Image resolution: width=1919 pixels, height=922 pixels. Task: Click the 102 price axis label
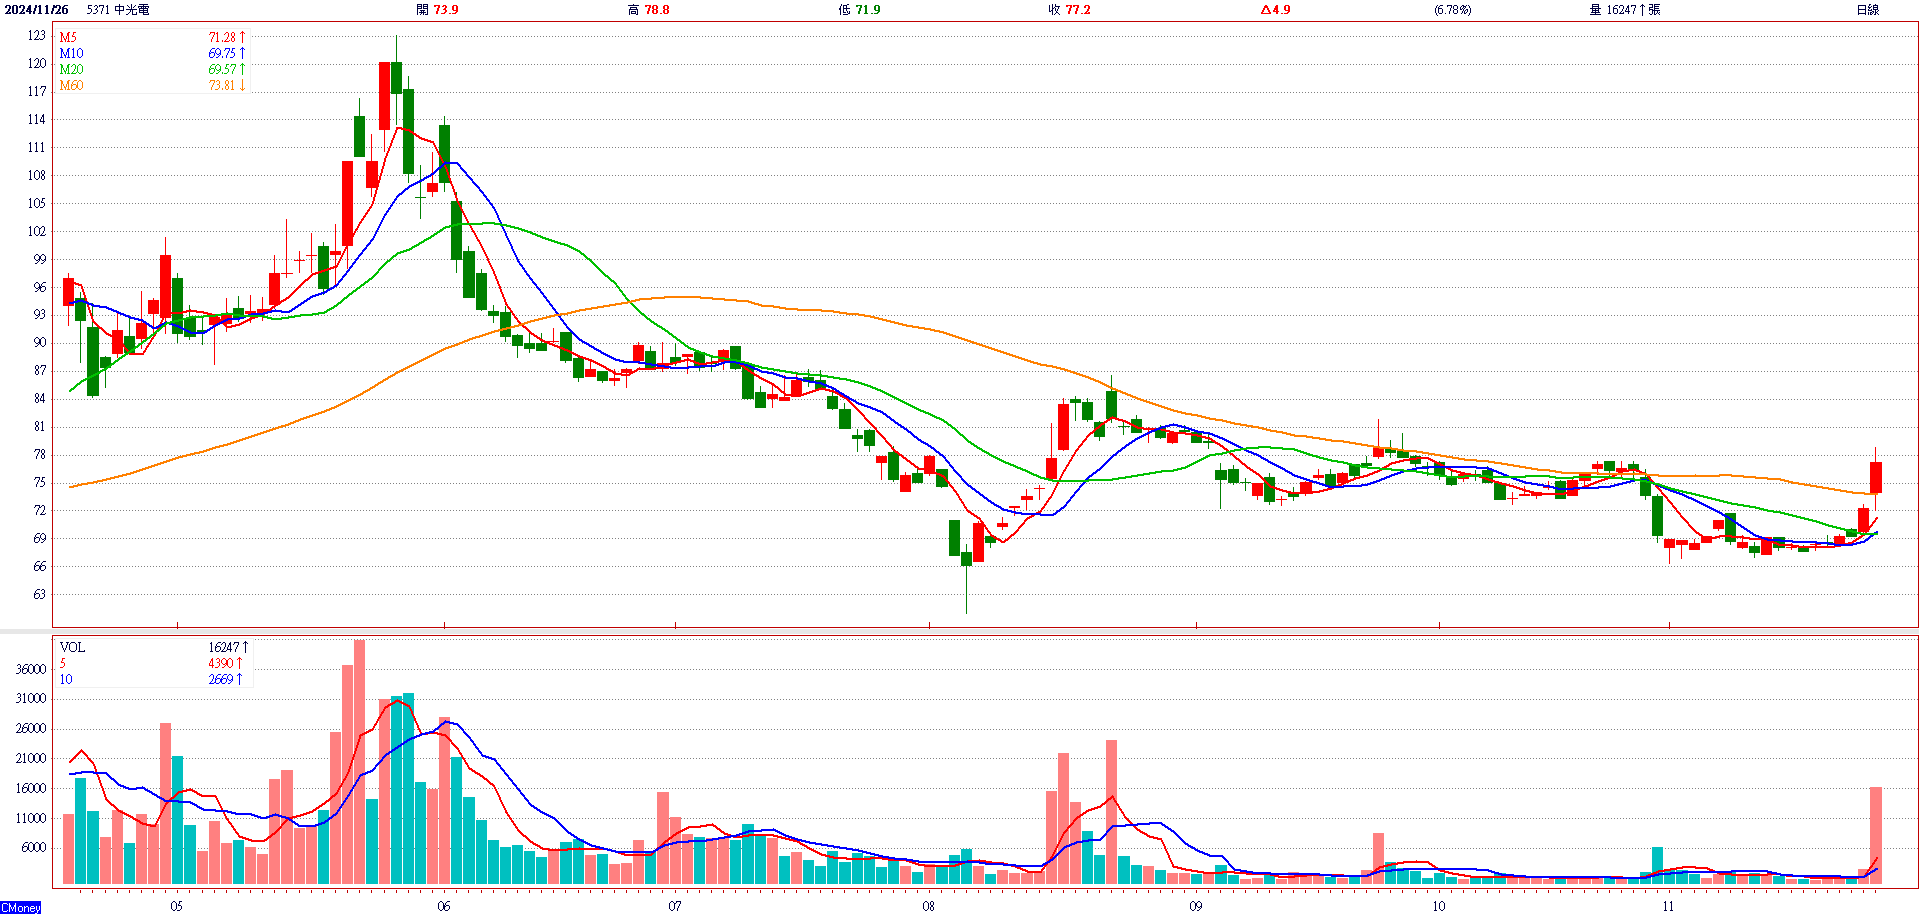(36, 232)
